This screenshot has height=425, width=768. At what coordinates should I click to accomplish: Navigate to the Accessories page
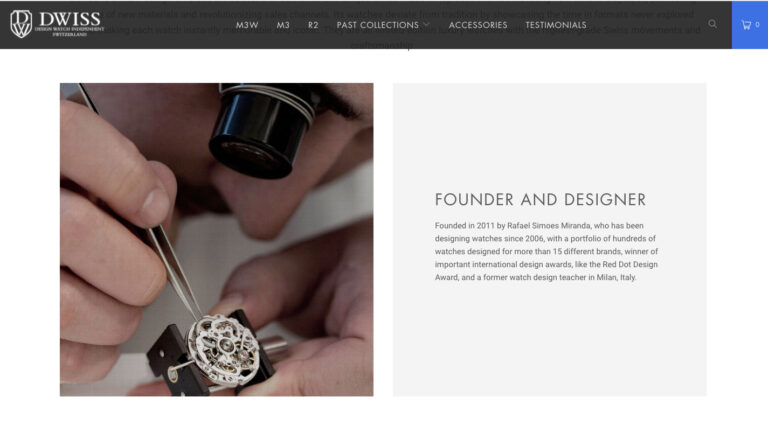(x=478, y=25)
